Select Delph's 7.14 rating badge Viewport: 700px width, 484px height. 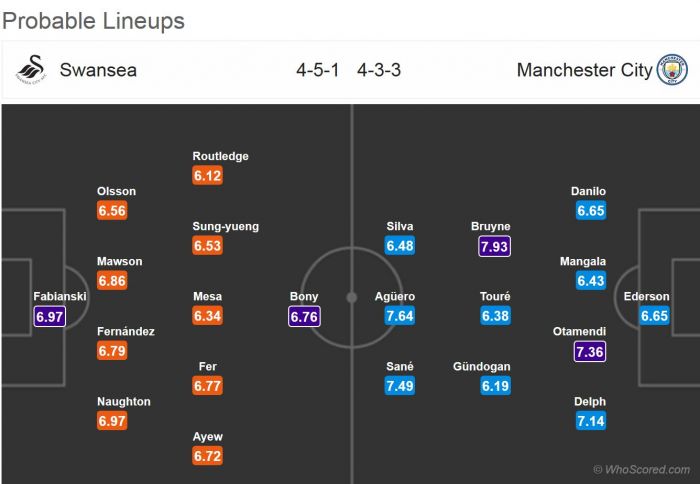click(x=590, y=421)
